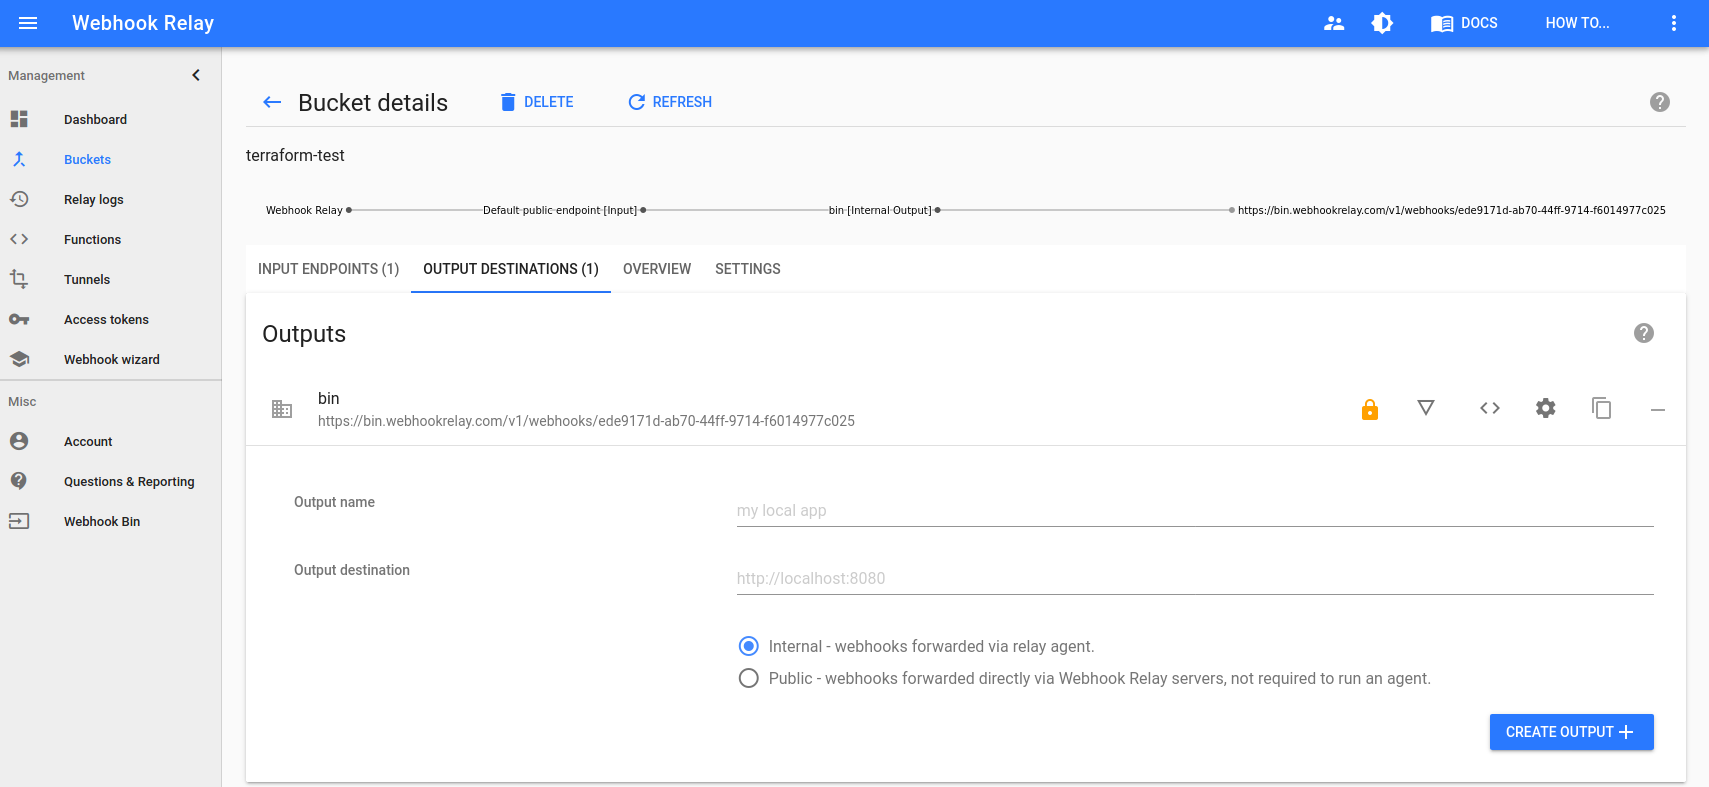Click CREATE OUTPUT button
The width and height of the screenshot is (1709, 787).
pyautogui.click(x=1571, y=732)
